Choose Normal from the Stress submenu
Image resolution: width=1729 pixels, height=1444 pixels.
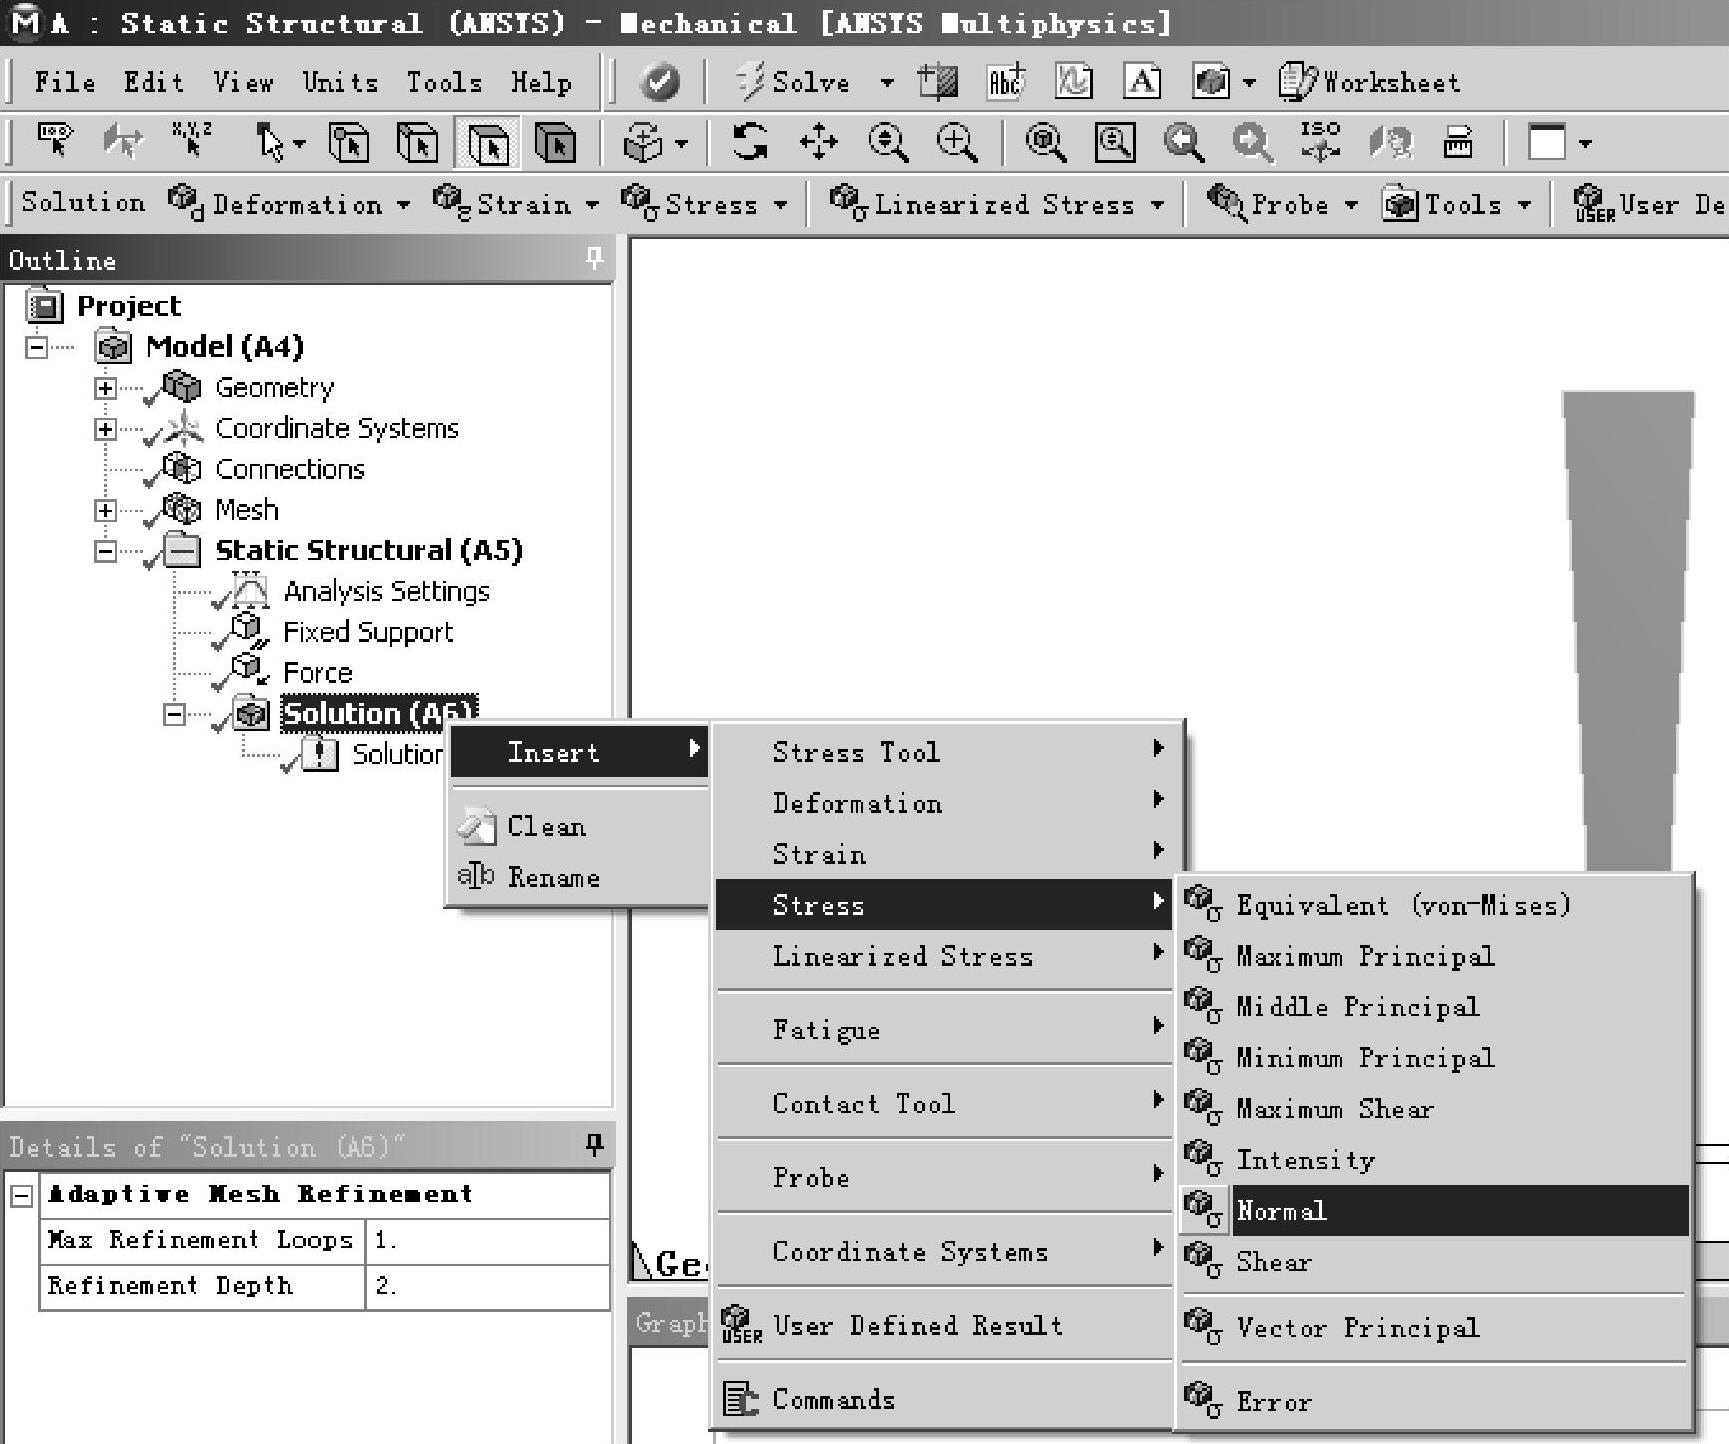(x=1435, y=1210)
